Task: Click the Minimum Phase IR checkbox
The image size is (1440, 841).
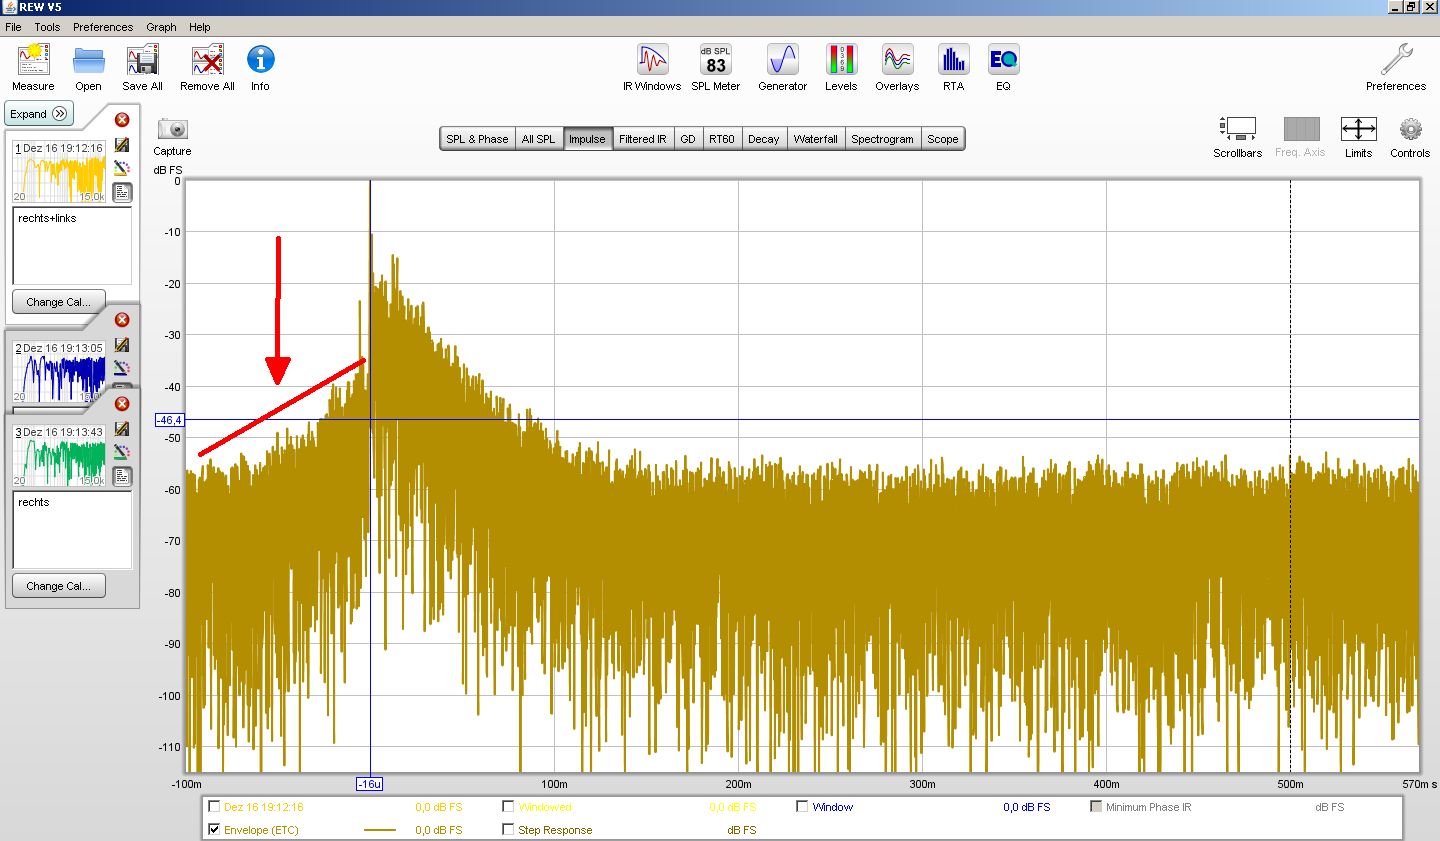Action: 1096,807
